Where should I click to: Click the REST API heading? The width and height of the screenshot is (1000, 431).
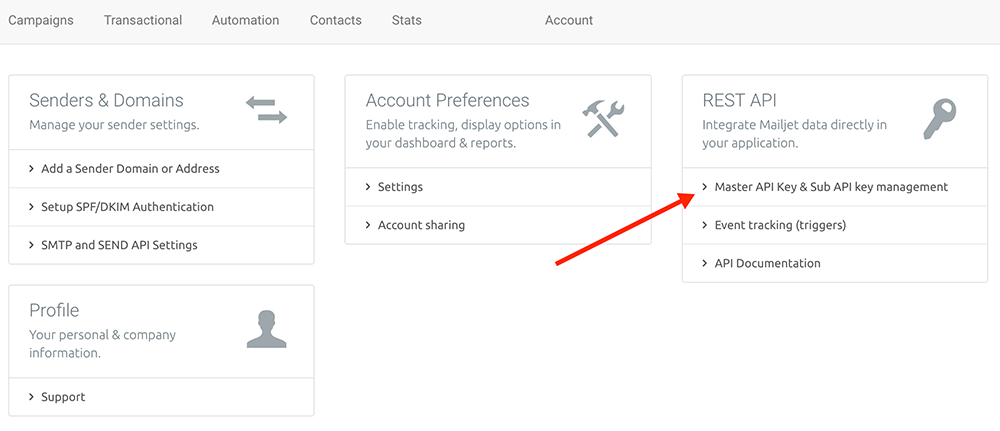(x=739, y=100)
